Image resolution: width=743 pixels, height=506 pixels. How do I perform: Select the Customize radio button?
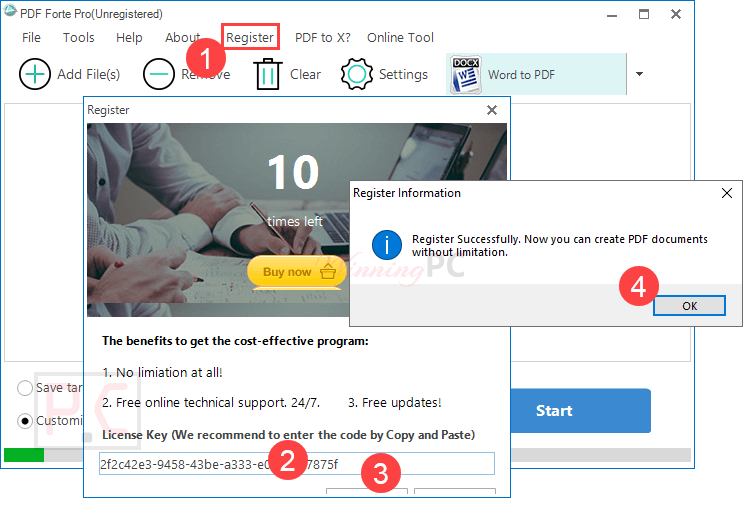coord(25,421)
